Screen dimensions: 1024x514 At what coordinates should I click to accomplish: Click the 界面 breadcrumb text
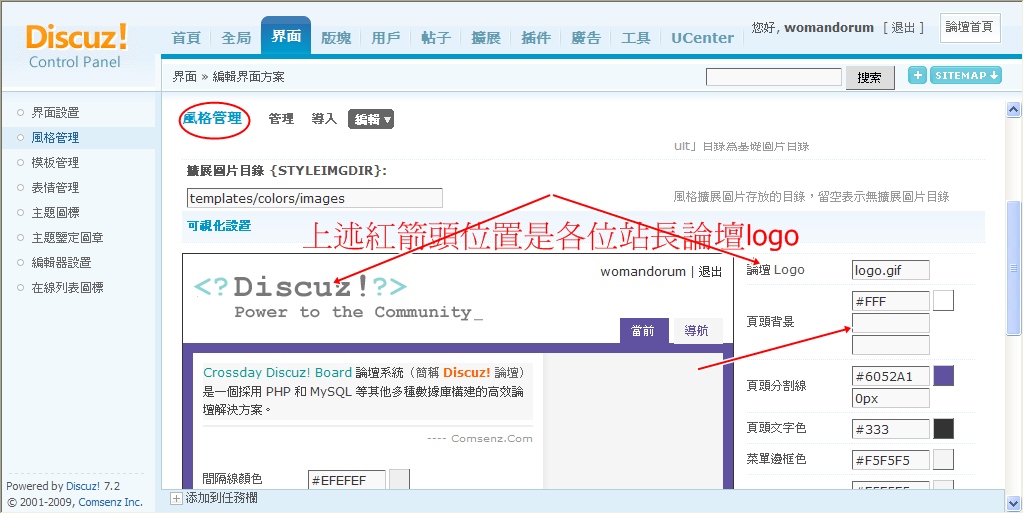click(x=184, y=77)
